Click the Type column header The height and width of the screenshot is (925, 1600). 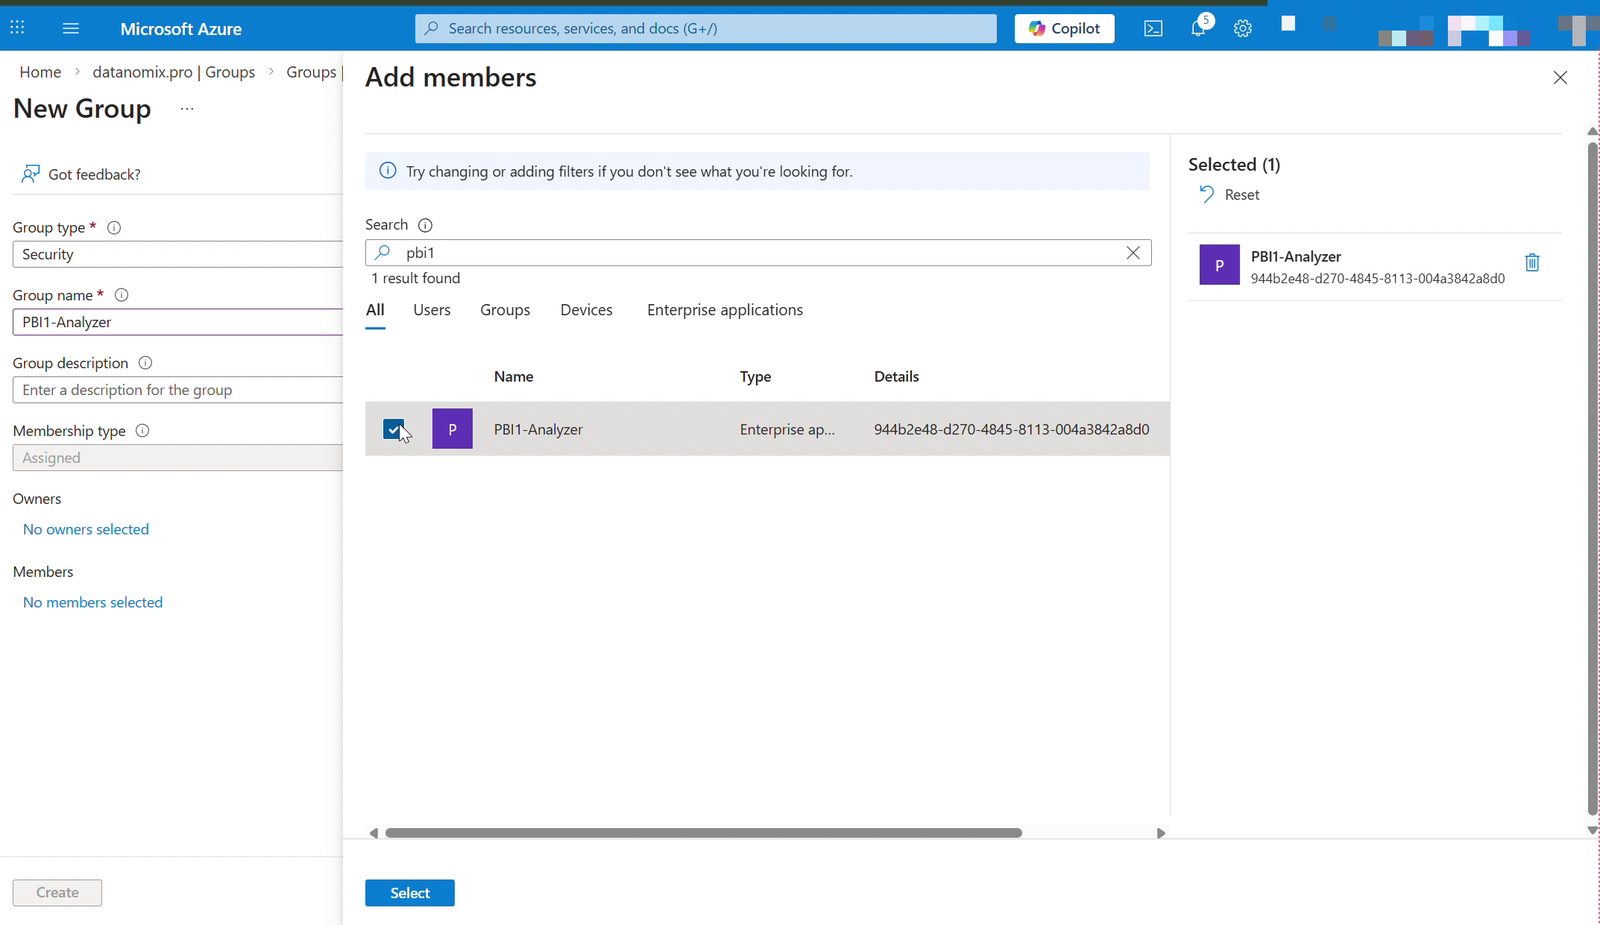click(x=755, y=376)
